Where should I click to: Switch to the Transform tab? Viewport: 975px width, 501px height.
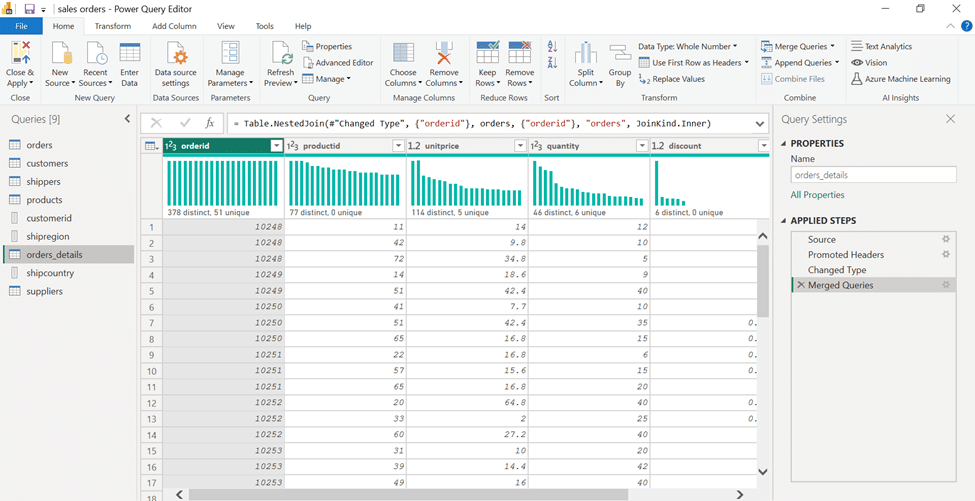[113, 26]
